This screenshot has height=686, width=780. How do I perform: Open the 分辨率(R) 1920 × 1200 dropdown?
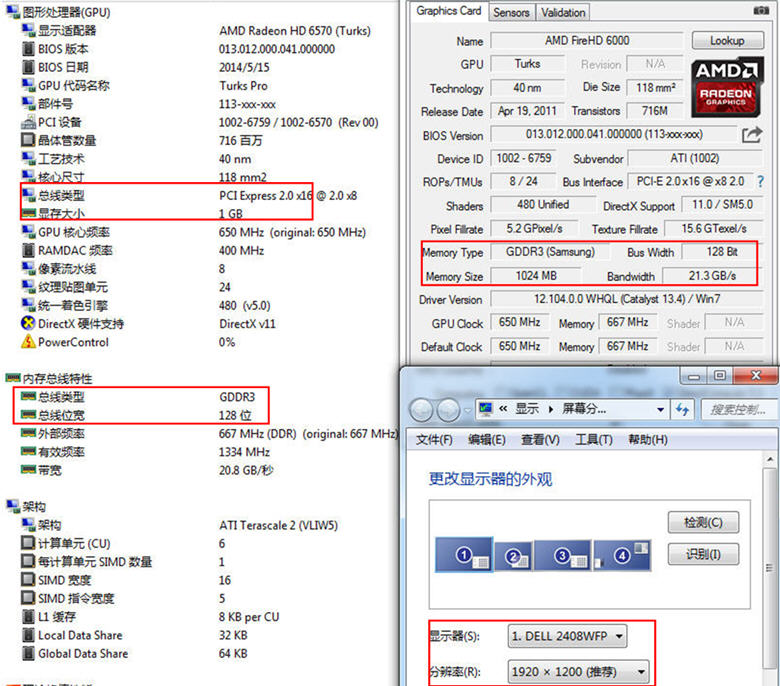tap(579, 672)
